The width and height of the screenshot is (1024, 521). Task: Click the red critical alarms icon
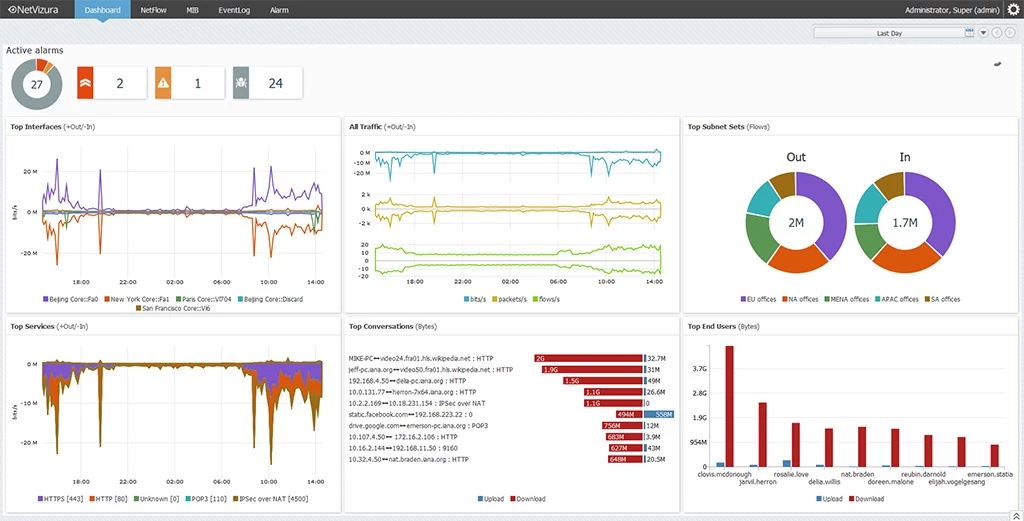[85, 84]
